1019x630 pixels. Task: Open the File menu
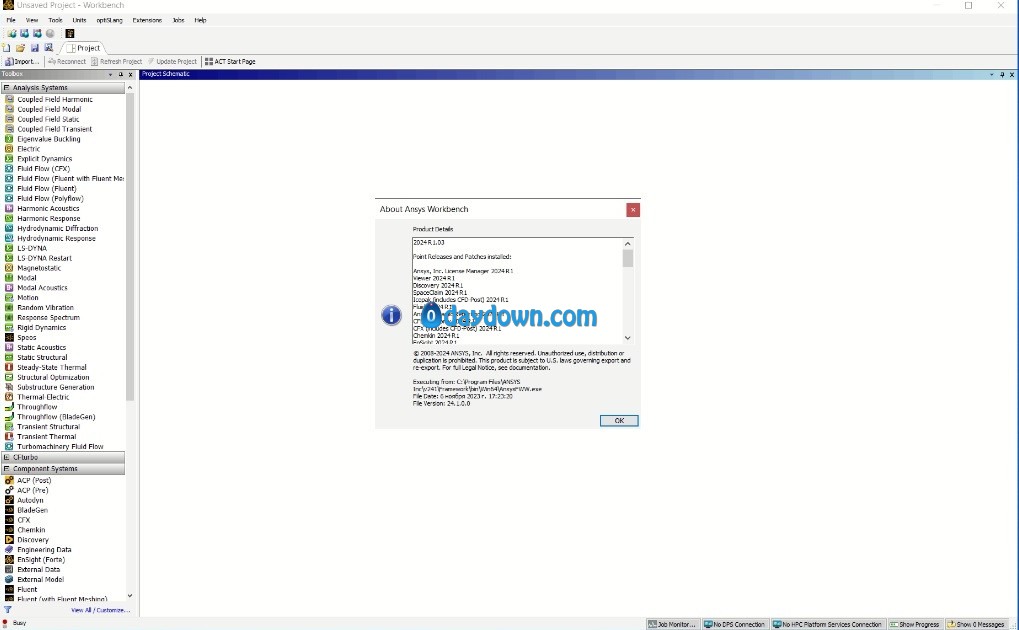click(x=11, y=20)
